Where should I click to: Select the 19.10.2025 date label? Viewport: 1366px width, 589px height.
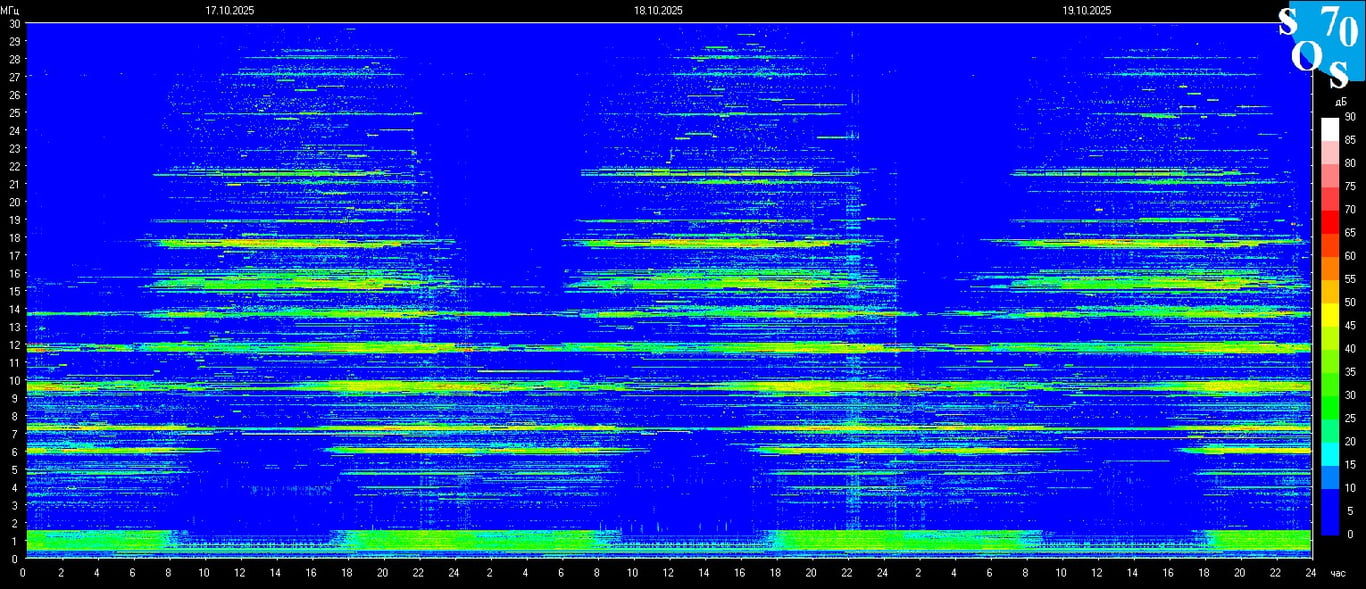(1087, 10)
